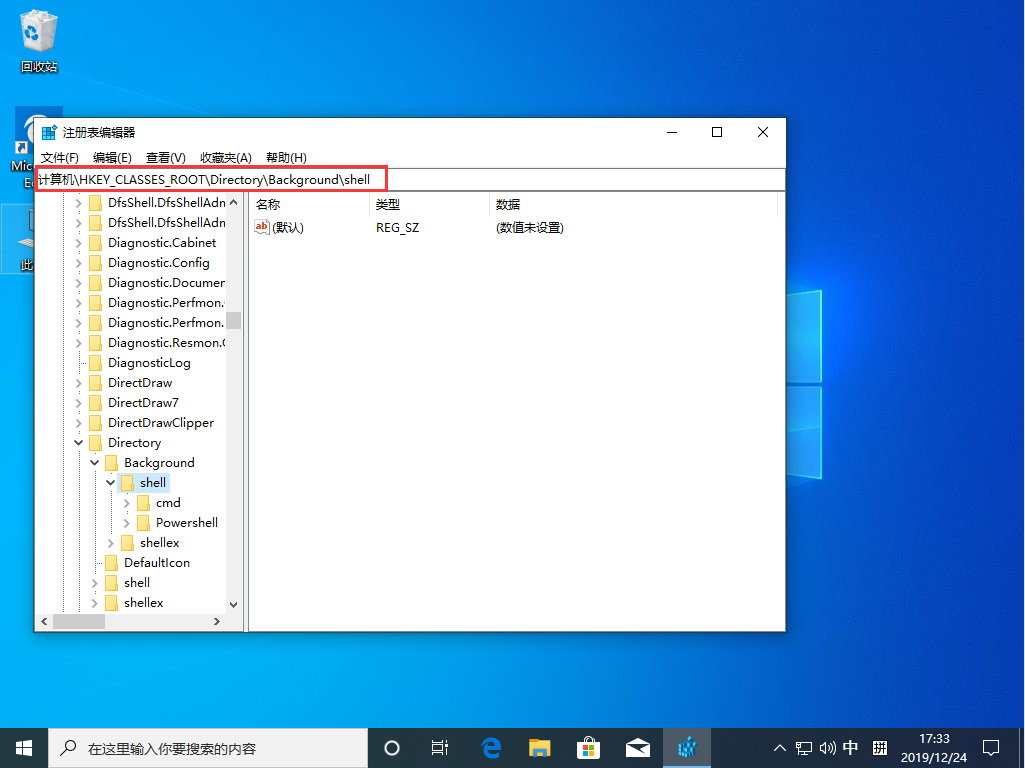Open the 收藏夹(A) menu
The width and height of the screenshot is (1025, 768).
pyautogui.click(x=225, y=157)
